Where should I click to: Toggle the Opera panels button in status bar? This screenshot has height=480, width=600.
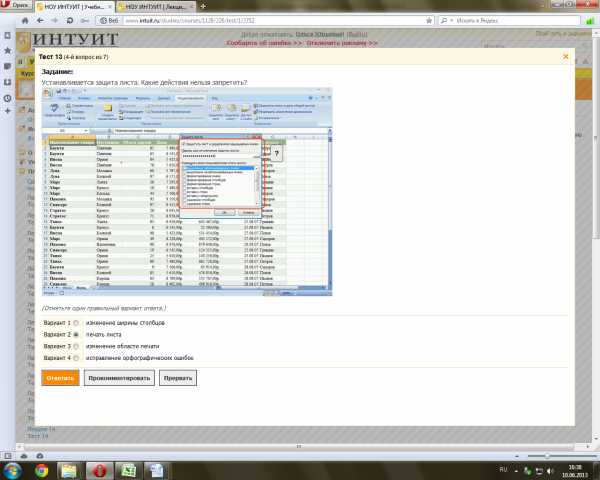pos(8,456)
